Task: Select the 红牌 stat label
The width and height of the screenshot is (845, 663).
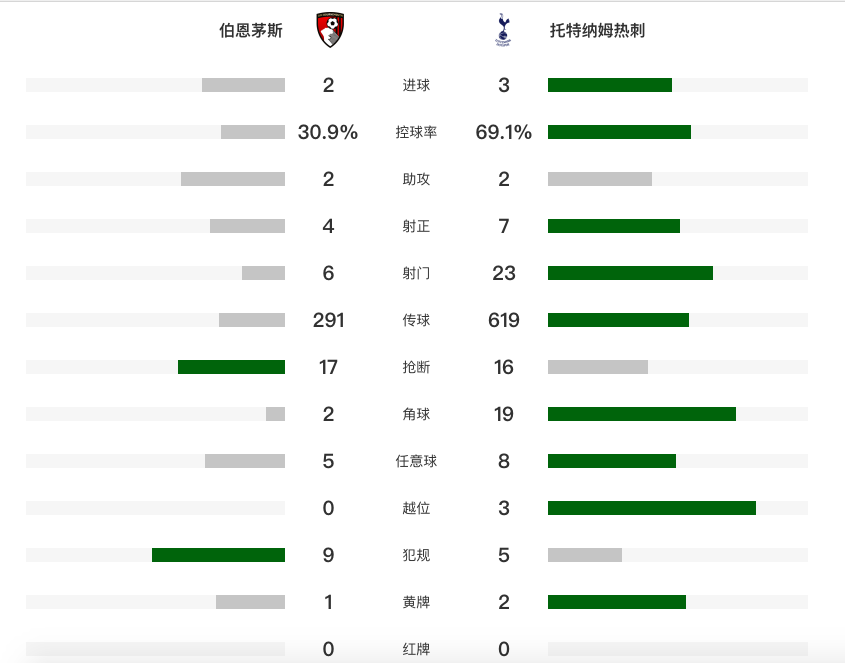Action: [416, 649]
